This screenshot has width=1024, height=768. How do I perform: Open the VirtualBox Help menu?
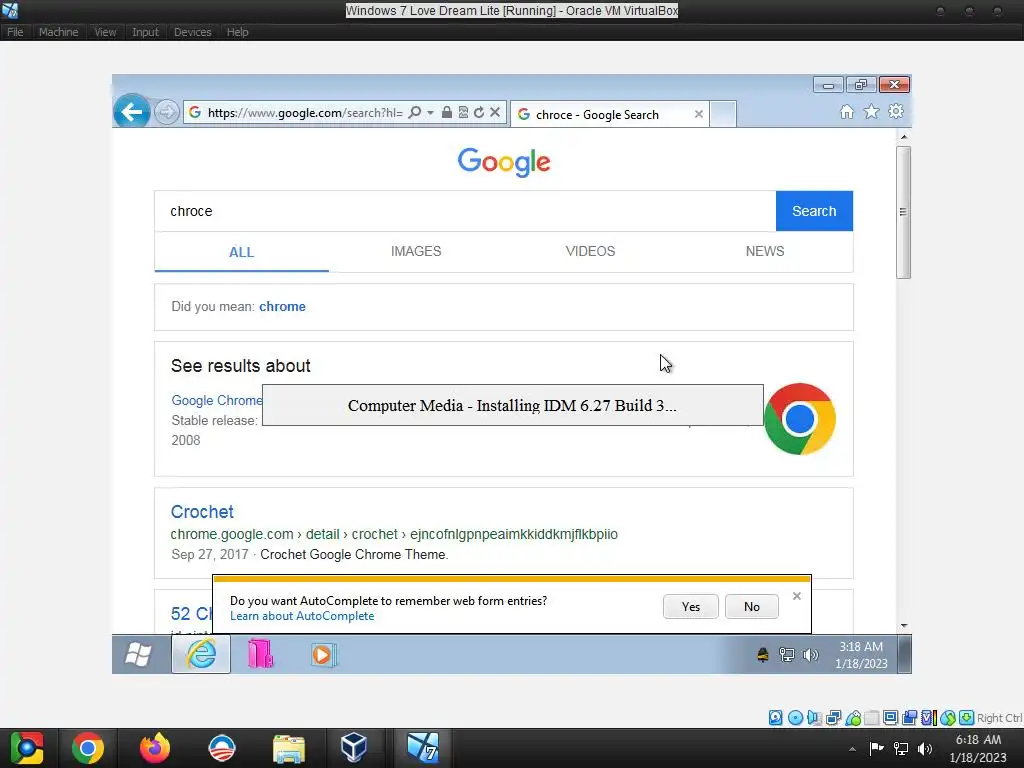click(237, 32)
